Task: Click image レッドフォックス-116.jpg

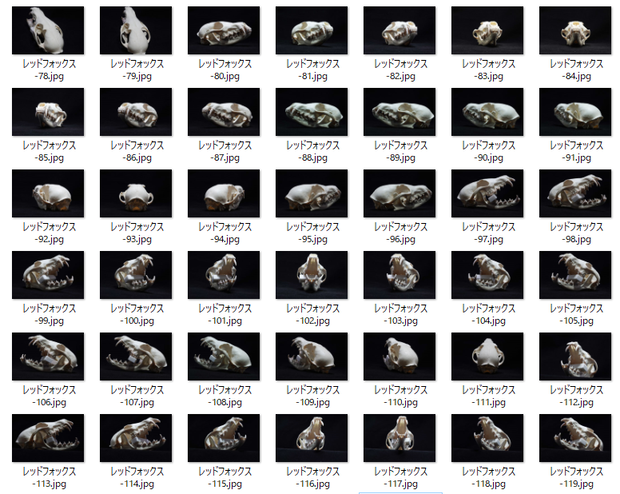Action: tap(312, 438)
